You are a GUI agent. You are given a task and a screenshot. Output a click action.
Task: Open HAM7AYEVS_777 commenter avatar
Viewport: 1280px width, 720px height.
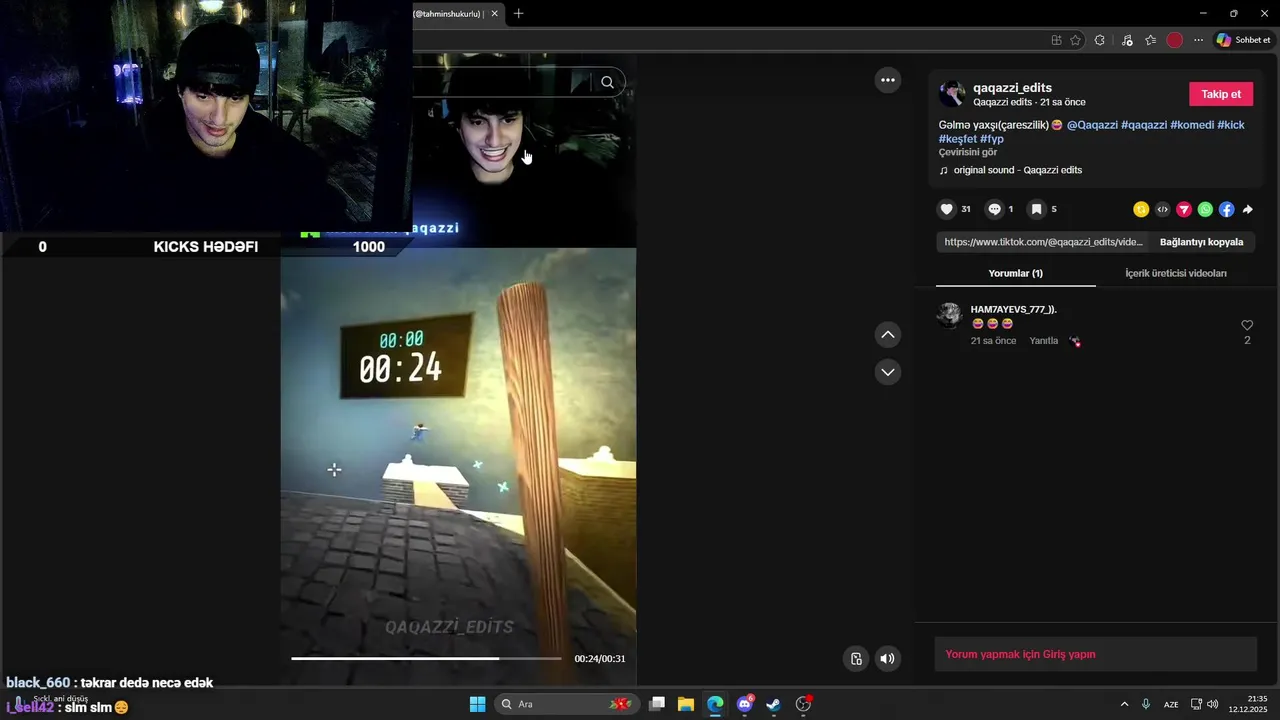[x=949, y=315]
